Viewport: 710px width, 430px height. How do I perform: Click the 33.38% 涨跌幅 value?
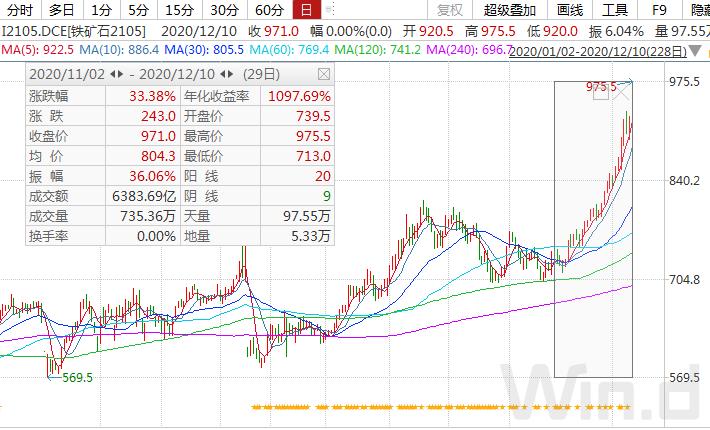pyautogui.click(x=152, y=96)
